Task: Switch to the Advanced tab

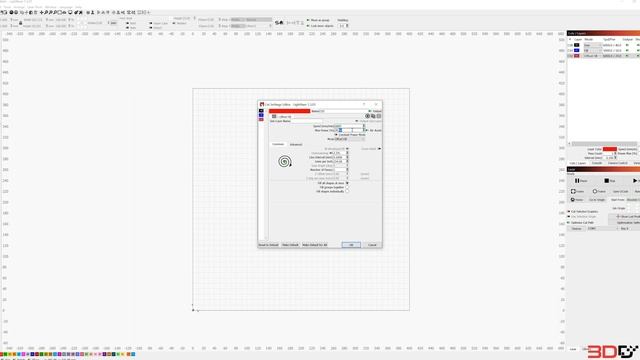Action: pos(296,144)
